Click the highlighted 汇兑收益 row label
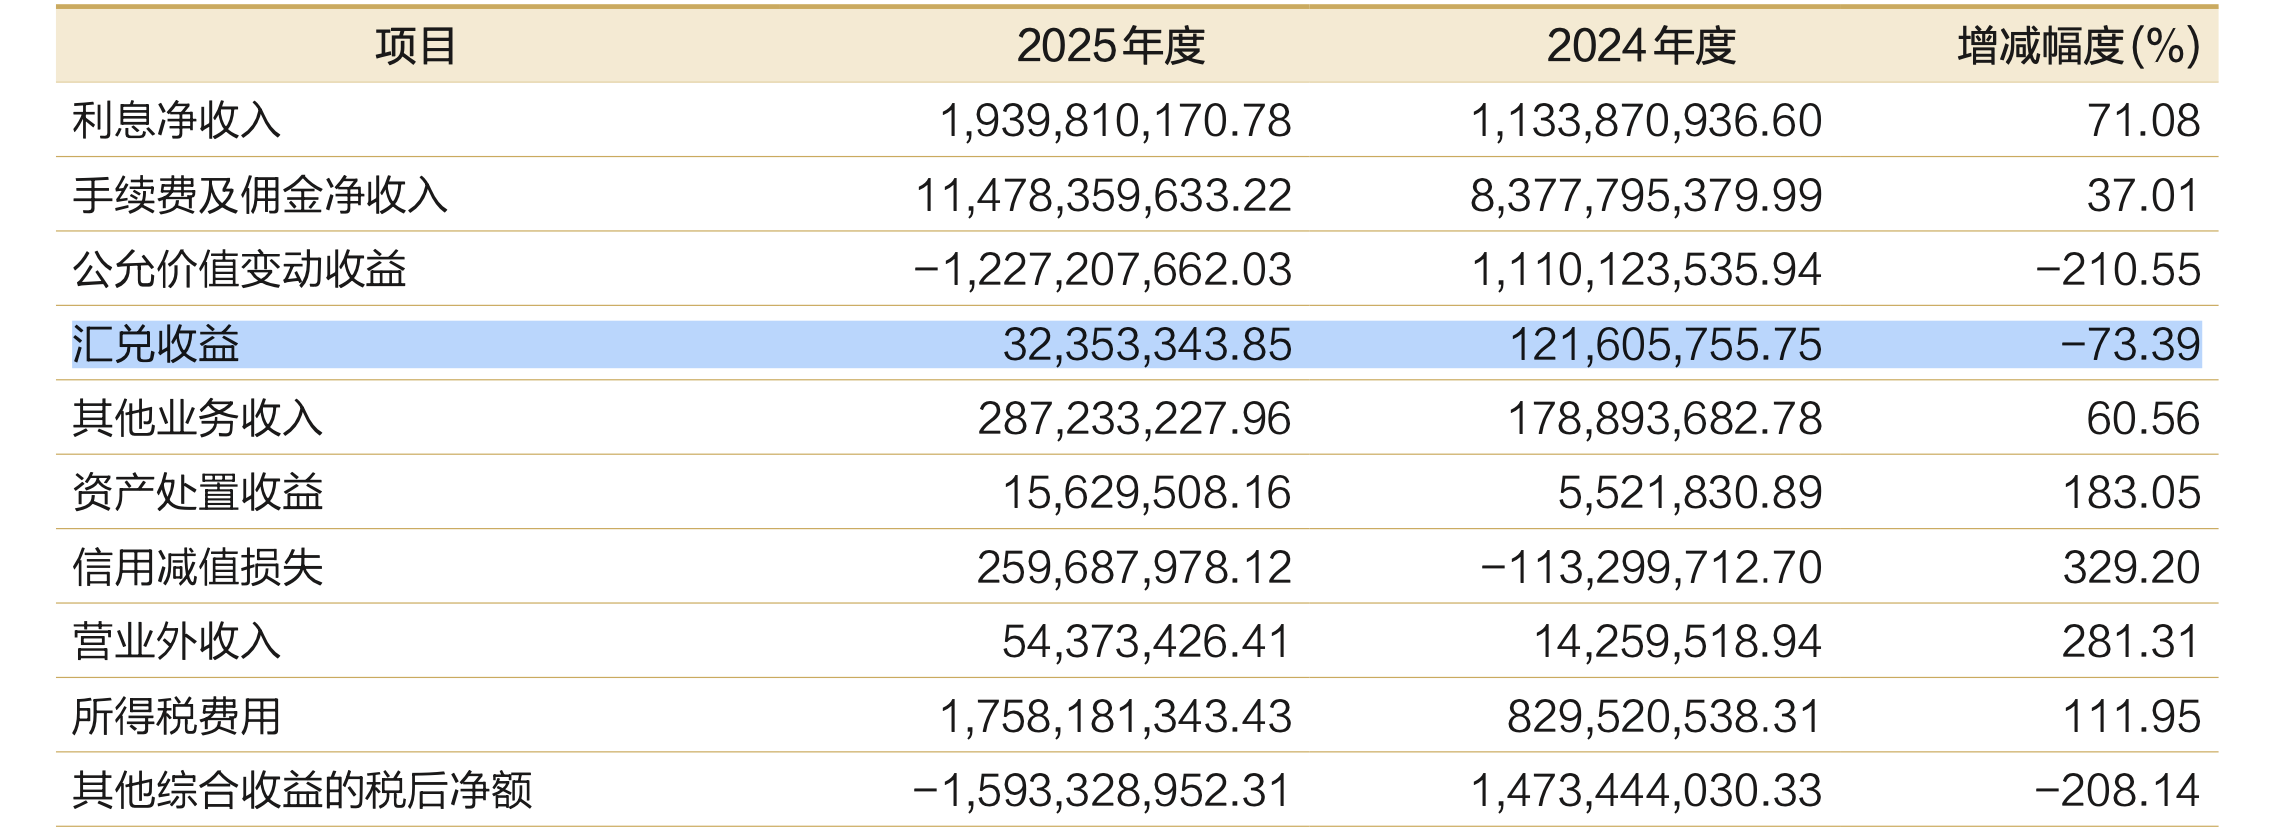 [156, 344]
